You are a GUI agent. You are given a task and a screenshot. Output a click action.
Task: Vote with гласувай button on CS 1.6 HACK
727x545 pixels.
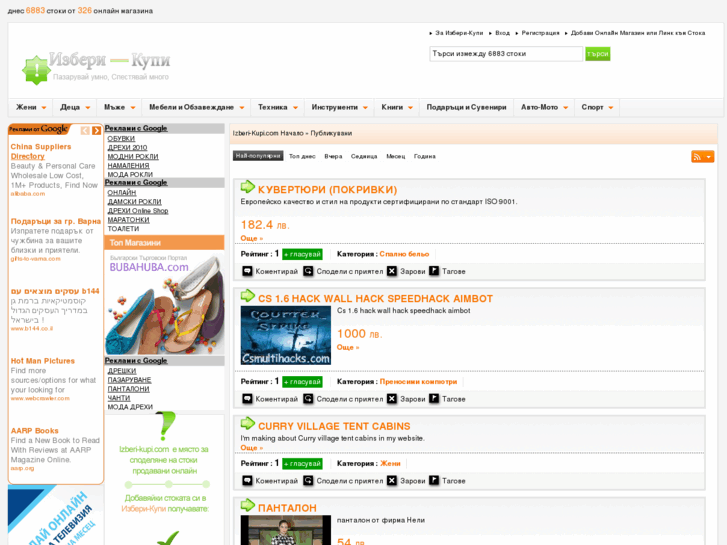302,382
